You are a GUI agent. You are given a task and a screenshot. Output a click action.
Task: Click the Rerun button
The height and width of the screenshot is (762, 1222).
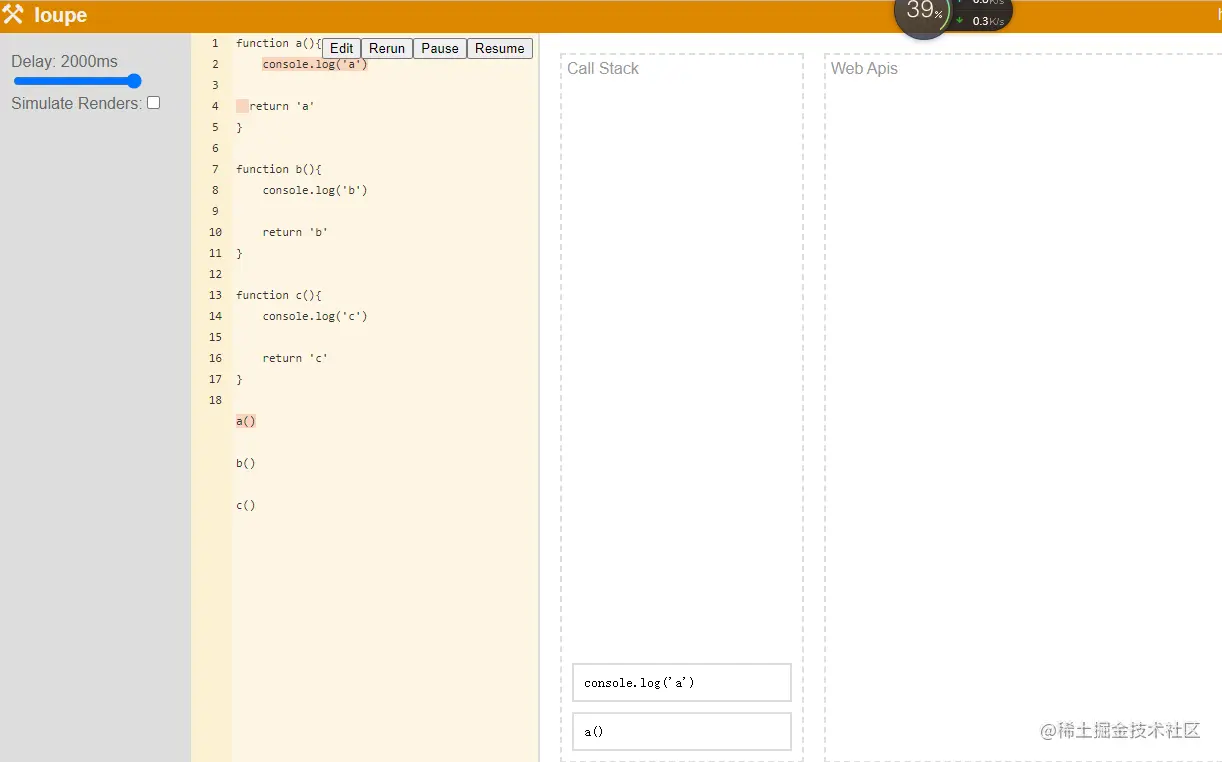387,48
